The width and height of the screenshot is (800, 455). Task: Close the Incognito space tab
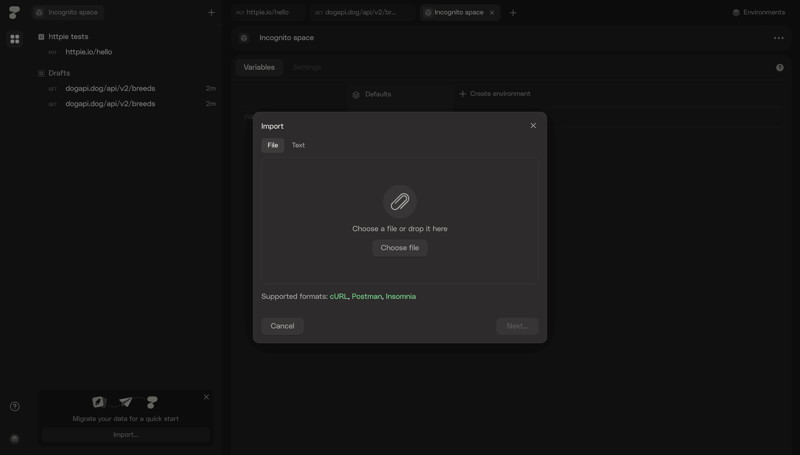pos(492,13)
